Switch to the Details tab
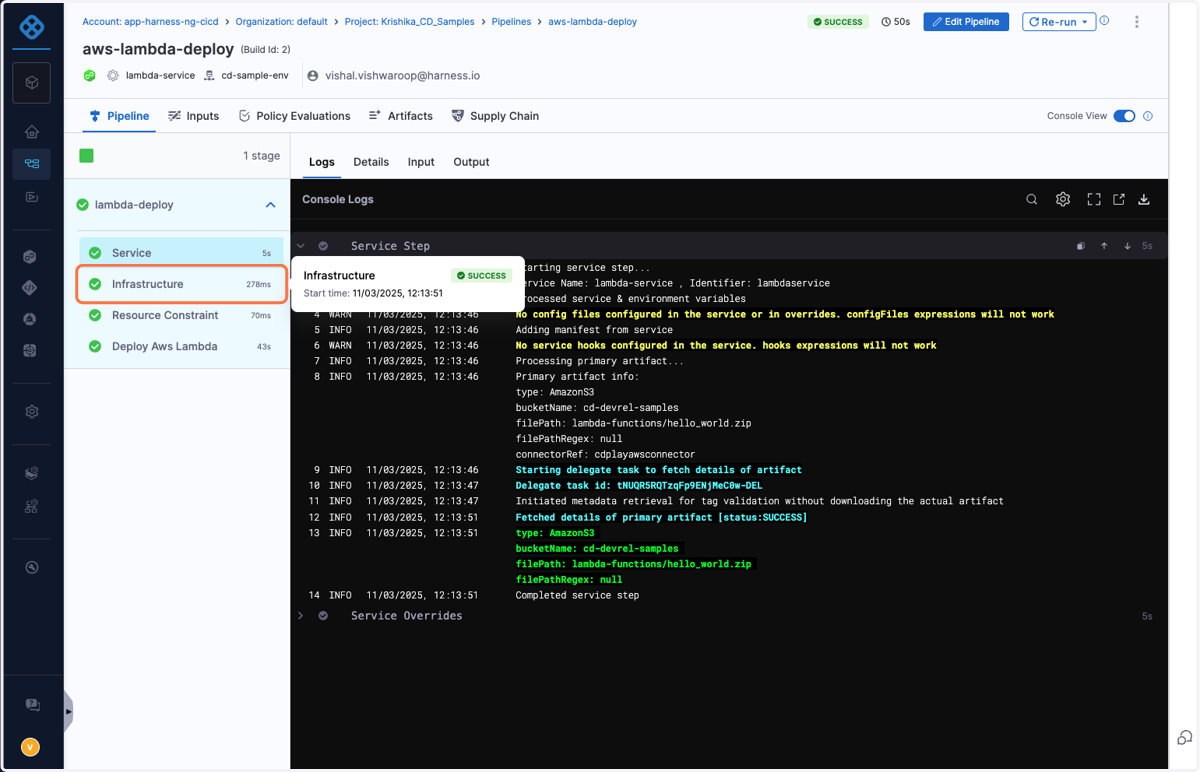The width and height of the screenshot is (1200, 772). (371, 162)
